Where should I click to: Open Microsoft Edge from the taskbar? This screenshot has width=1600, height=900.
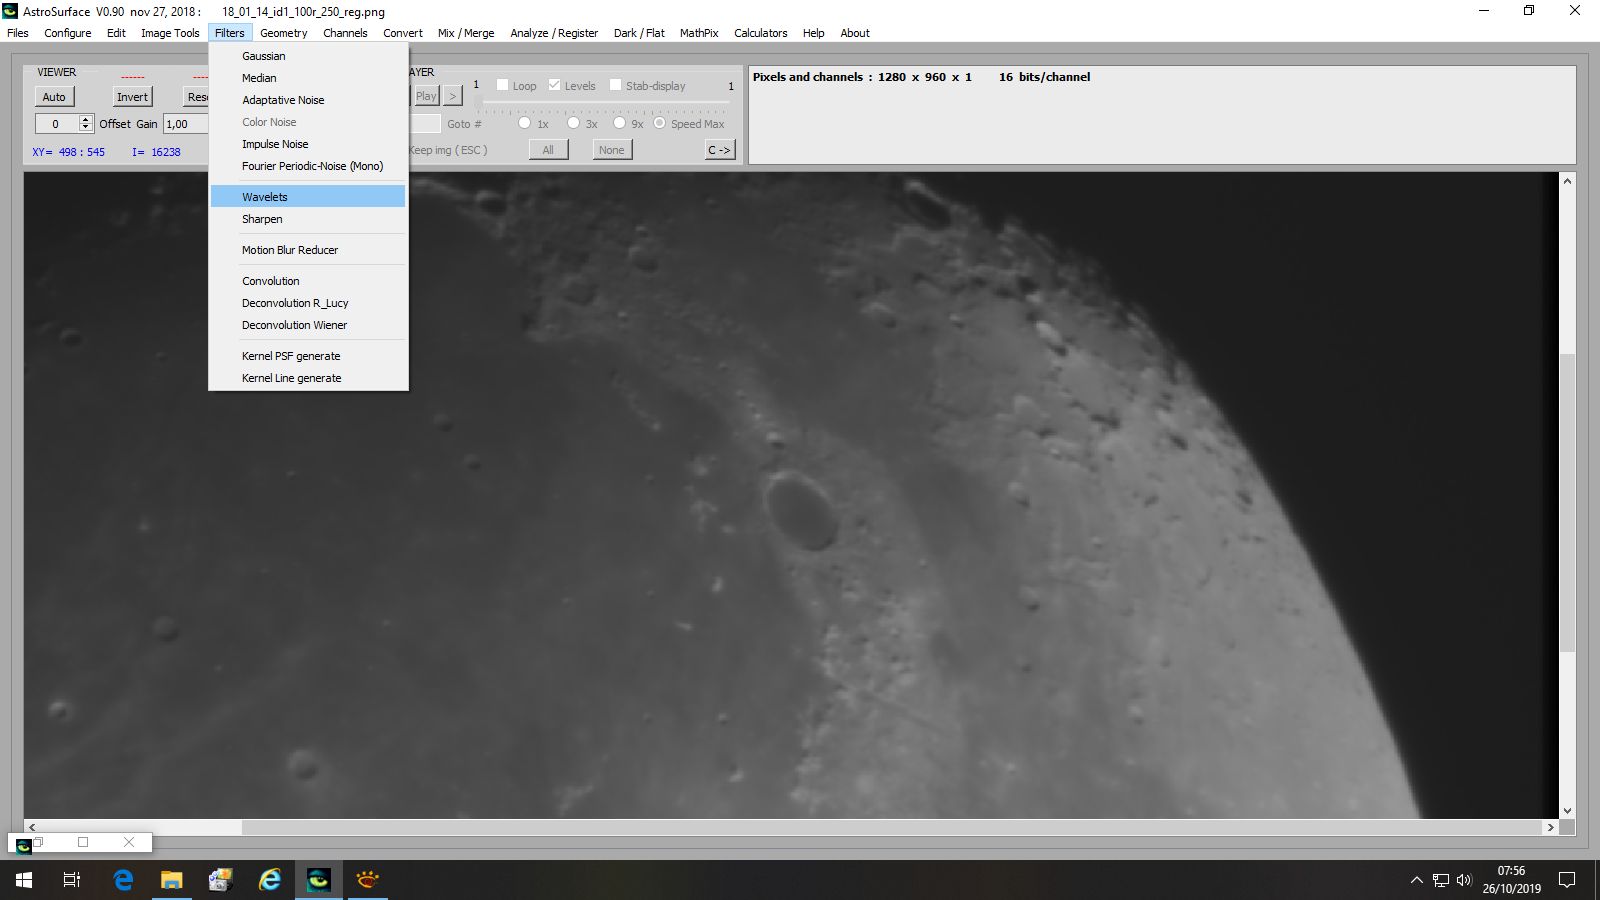pyautogui.click(x=123, y=880)
